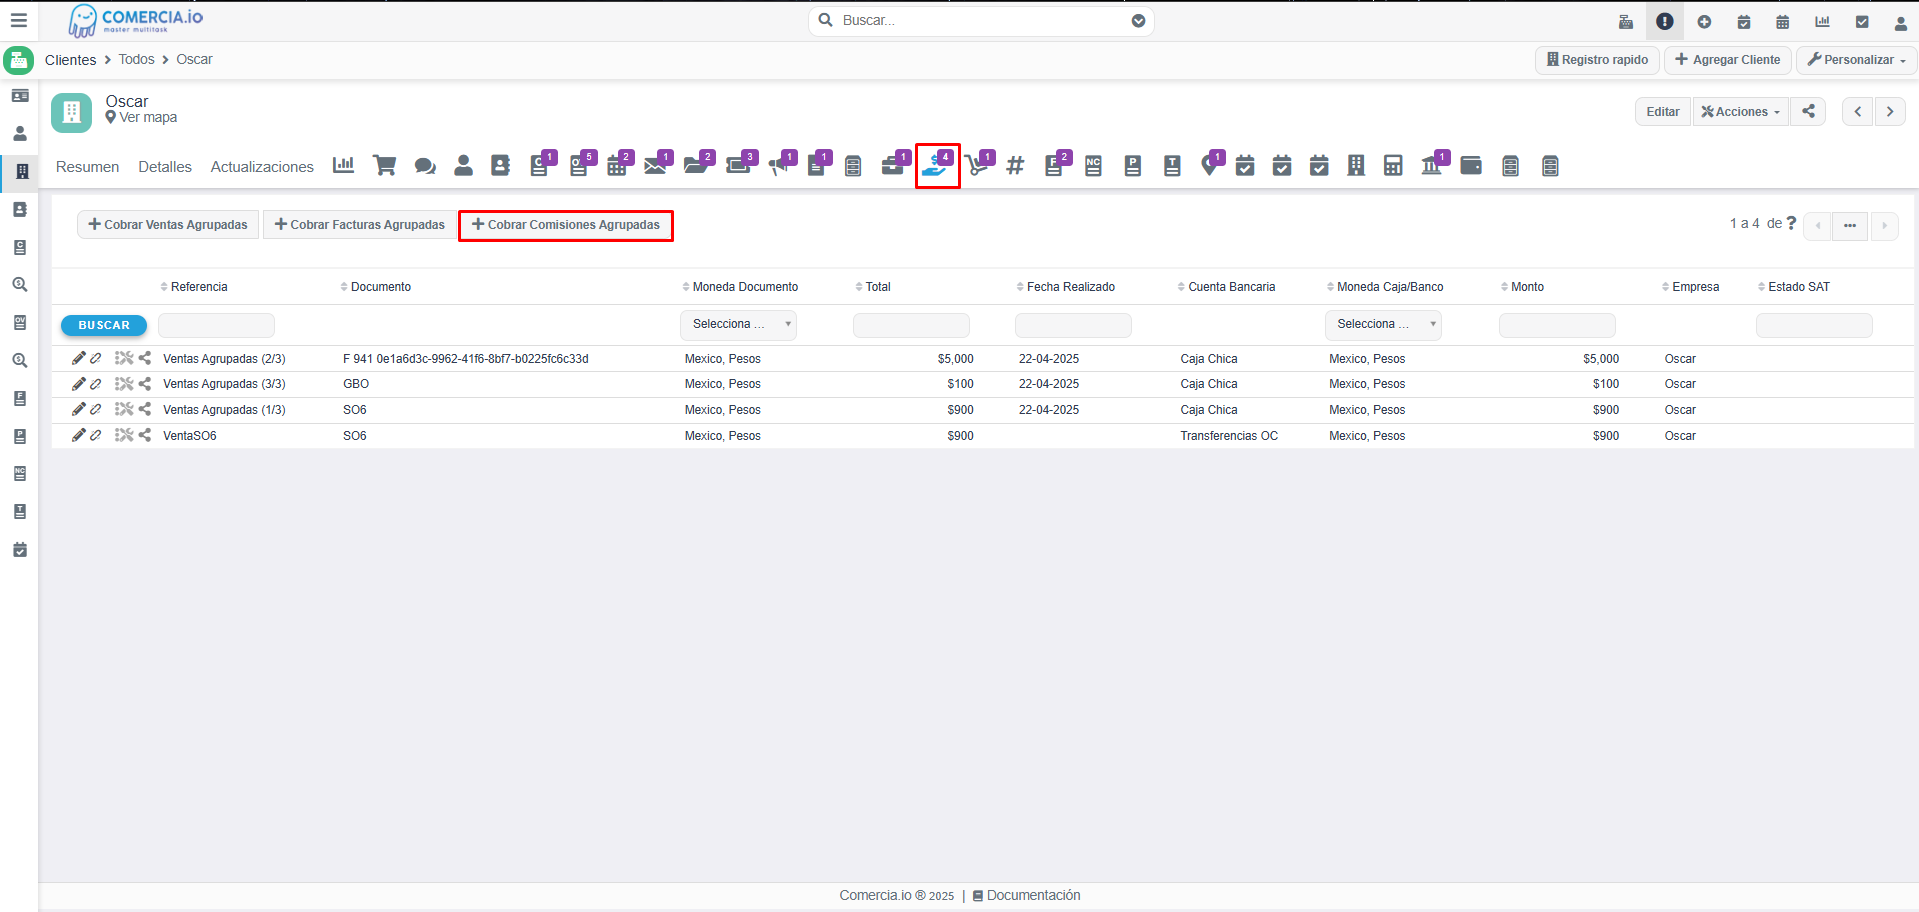1919x912 pixels.
Task: Expand the search bar dropdown arrow
Action: (1138, 21)
